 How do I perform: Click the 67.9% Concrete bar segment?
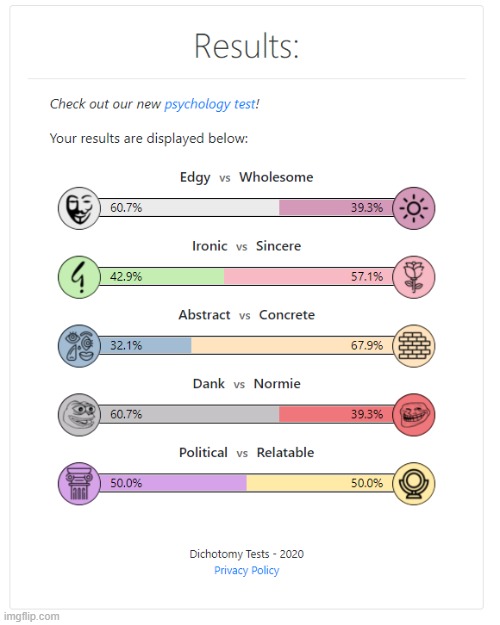click(x=293, y=346)
